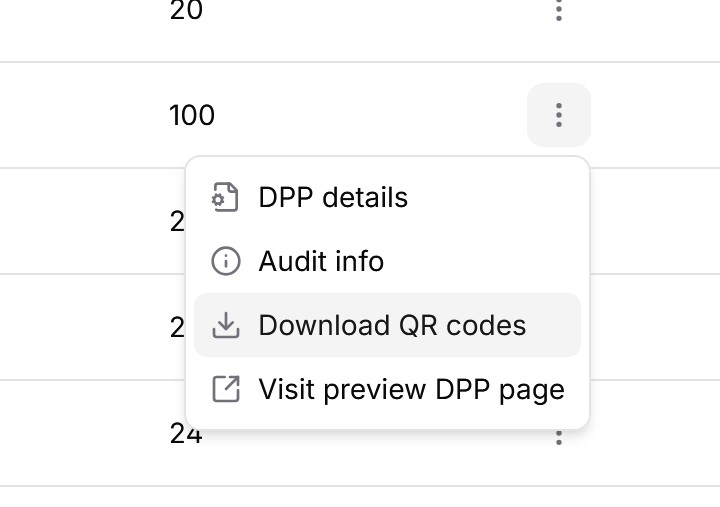Viewport: 720px width, 507px height.
Task: Select the cell showing 20
Action: coord(186,10)
